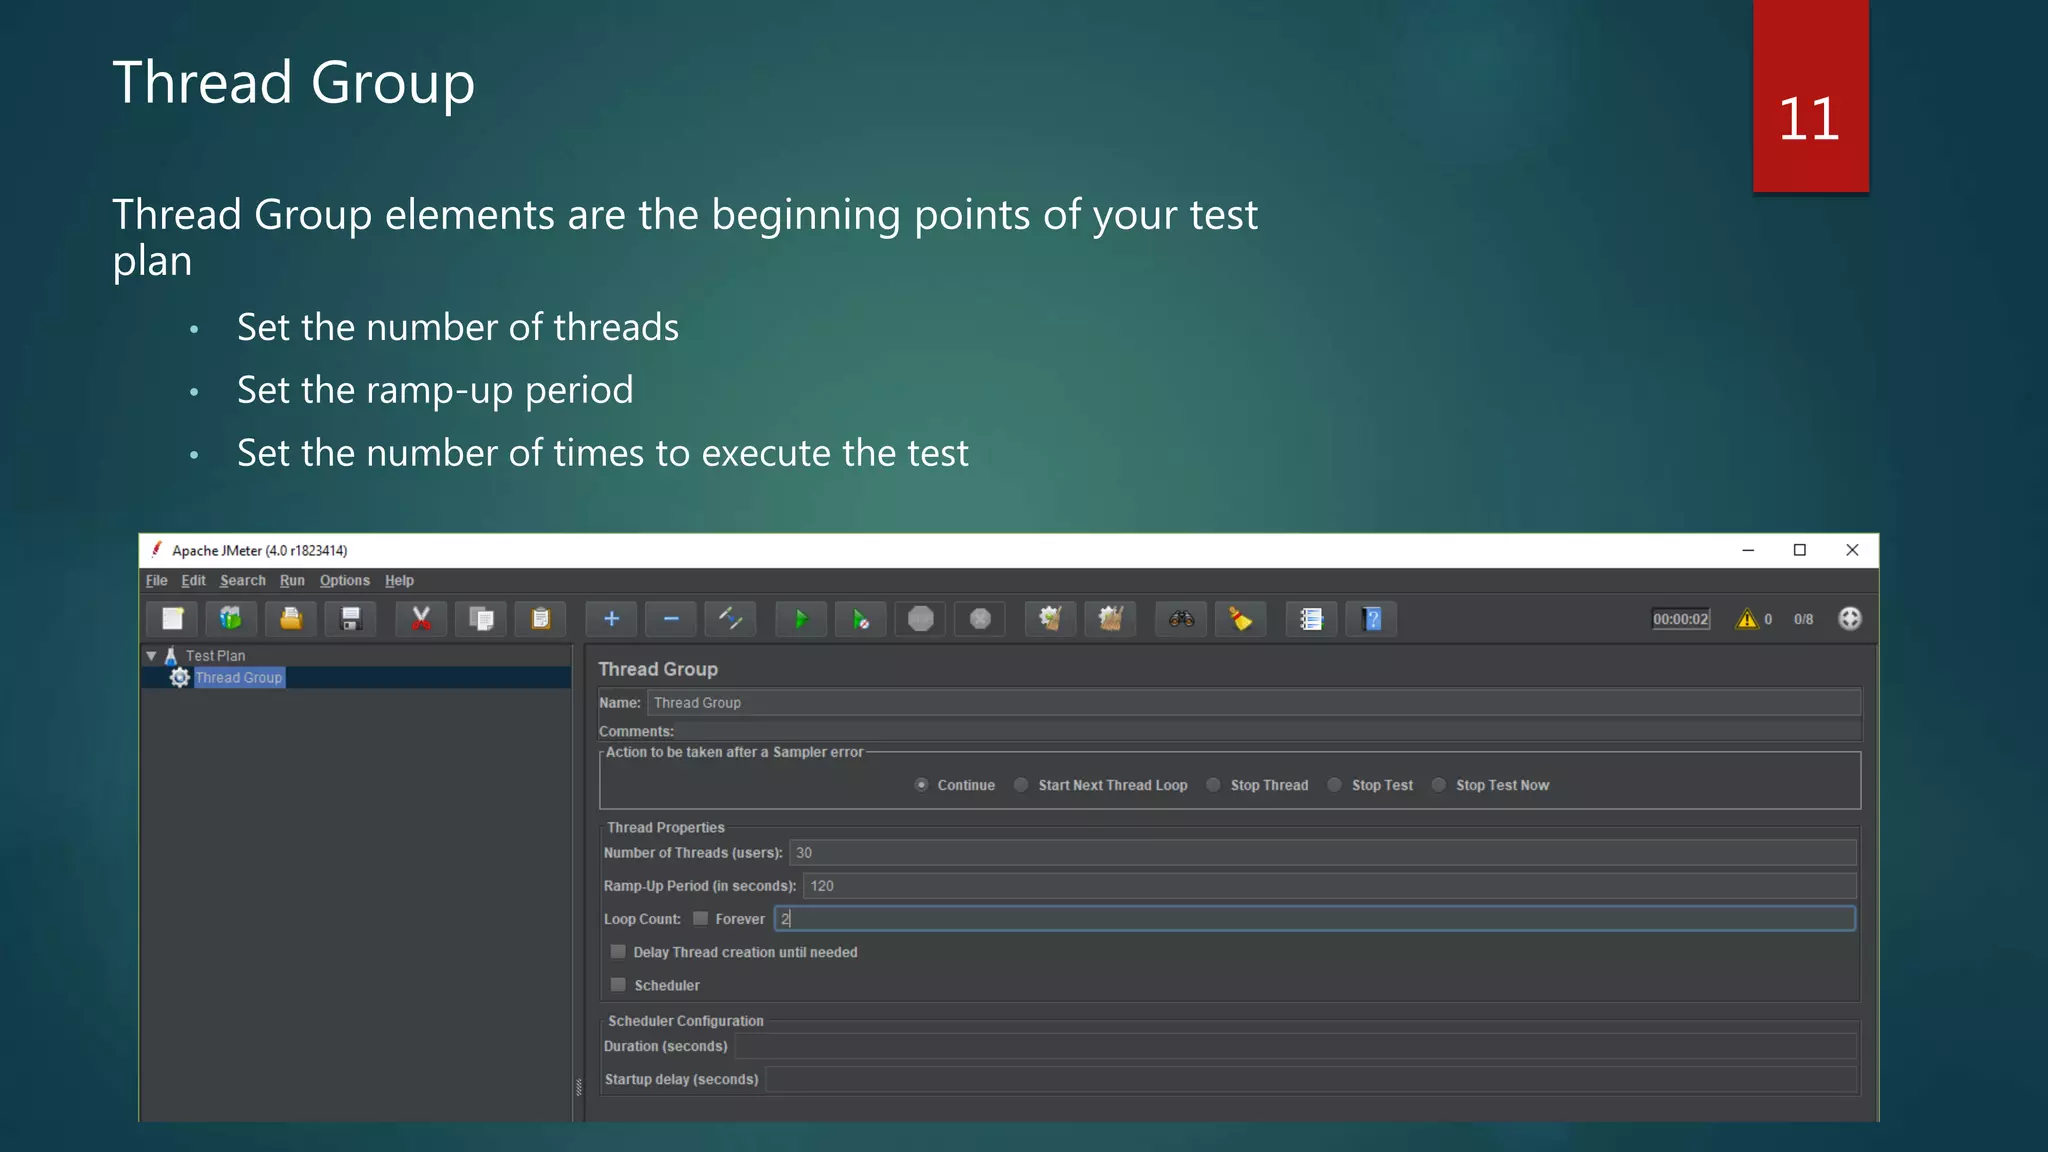Click the split pane divider handle
The image size is (2048, 1152).
578,1088
